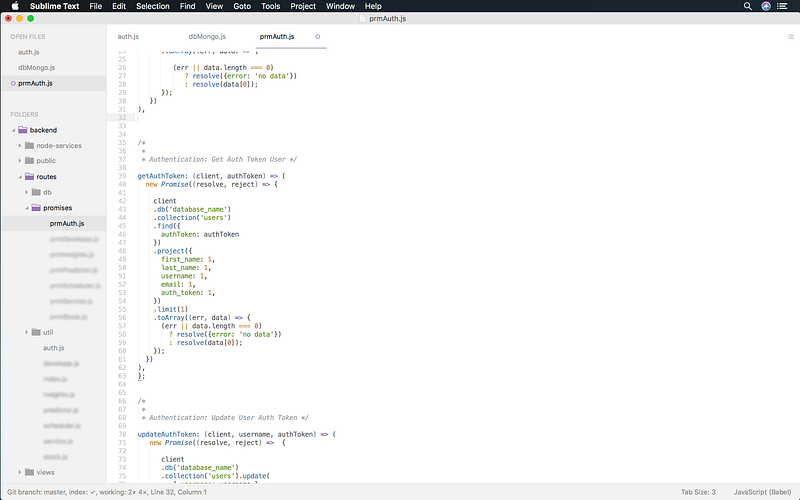Open the Tools menu

tap(270, 6)
